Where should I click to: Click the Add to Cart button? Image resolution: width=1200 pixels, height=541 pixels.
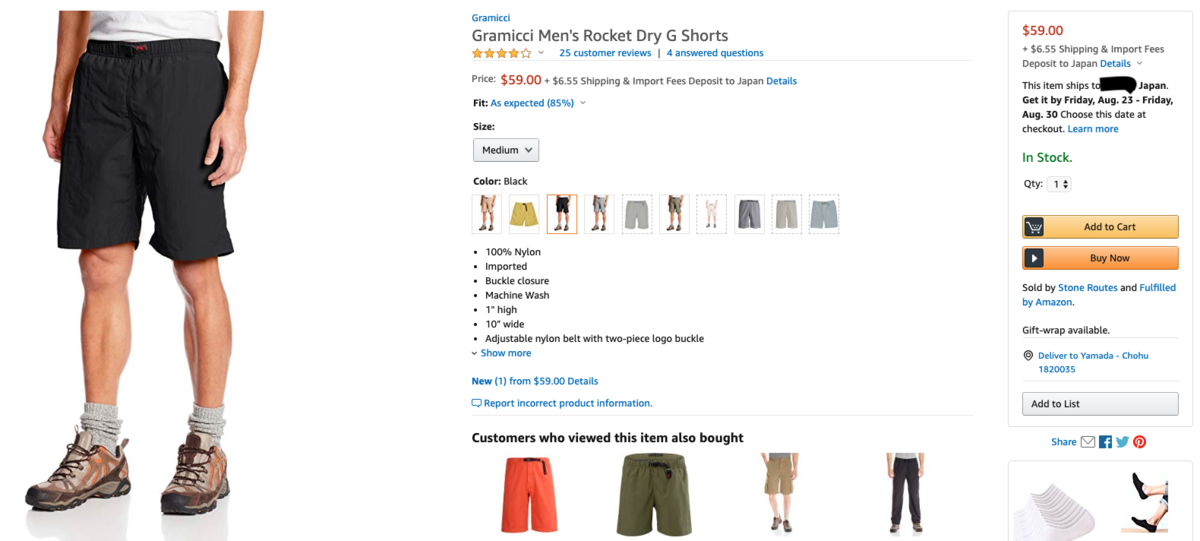[x=1100, y=227]
